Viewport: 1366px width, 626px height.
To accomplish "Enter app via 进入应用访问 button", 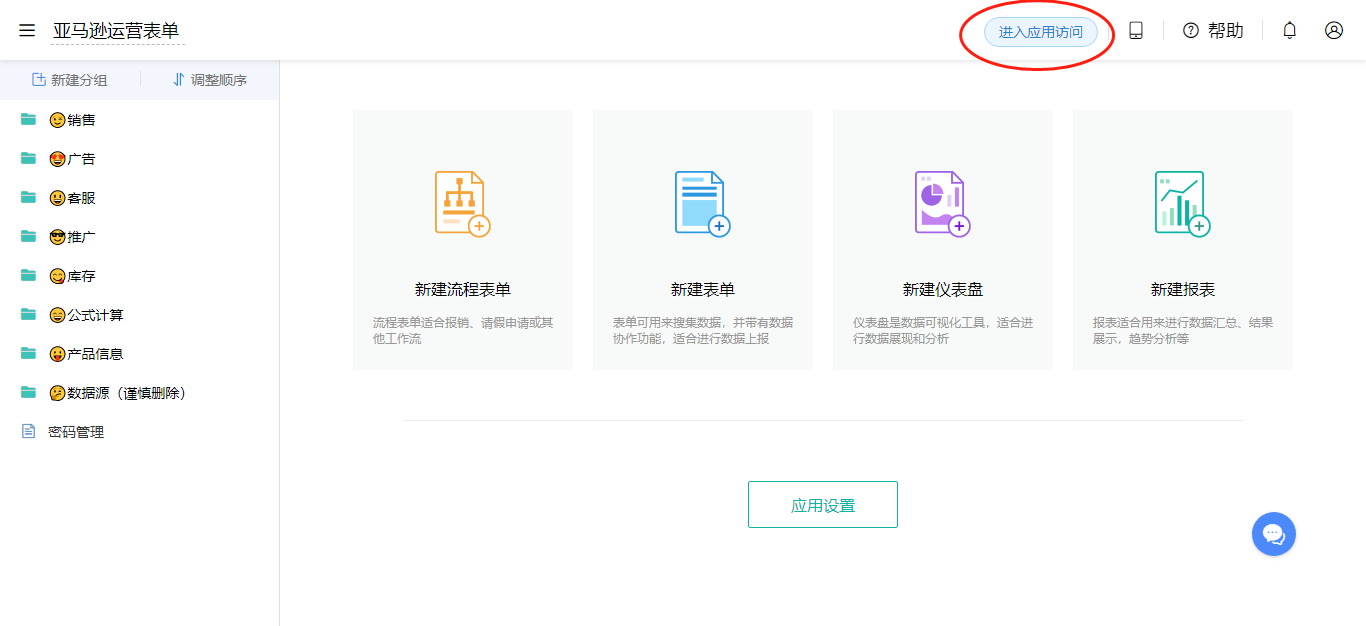I will click(1041, 32).
